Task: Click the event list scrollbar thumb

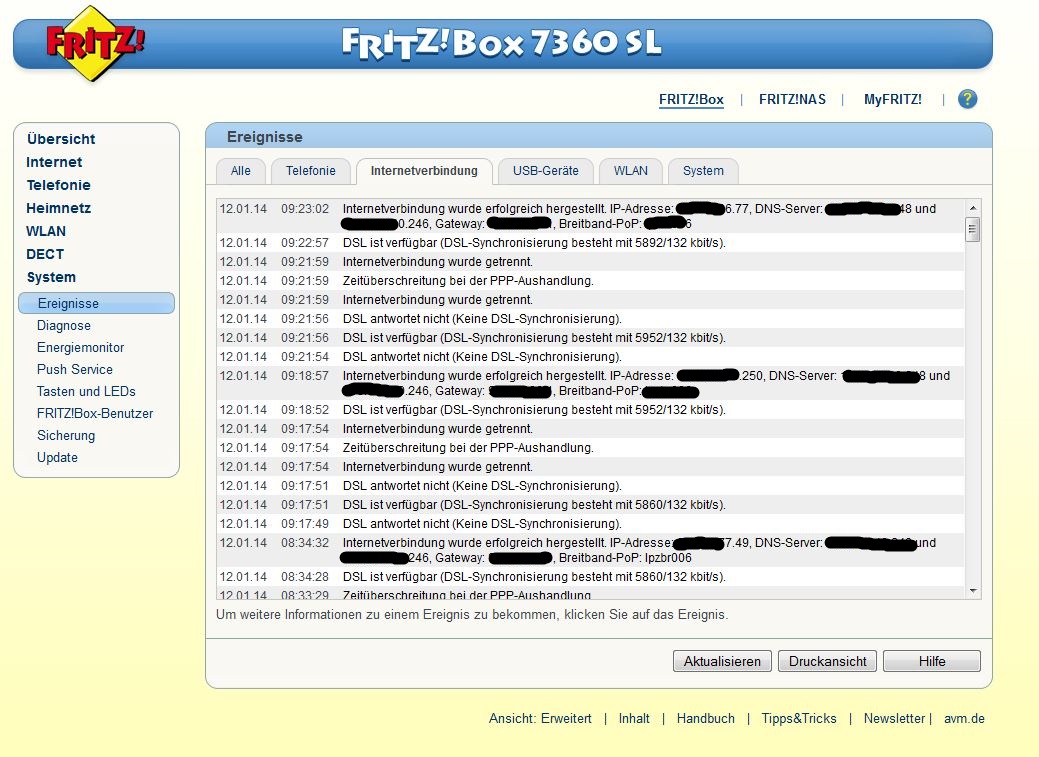Action: (x=973, y=230)
